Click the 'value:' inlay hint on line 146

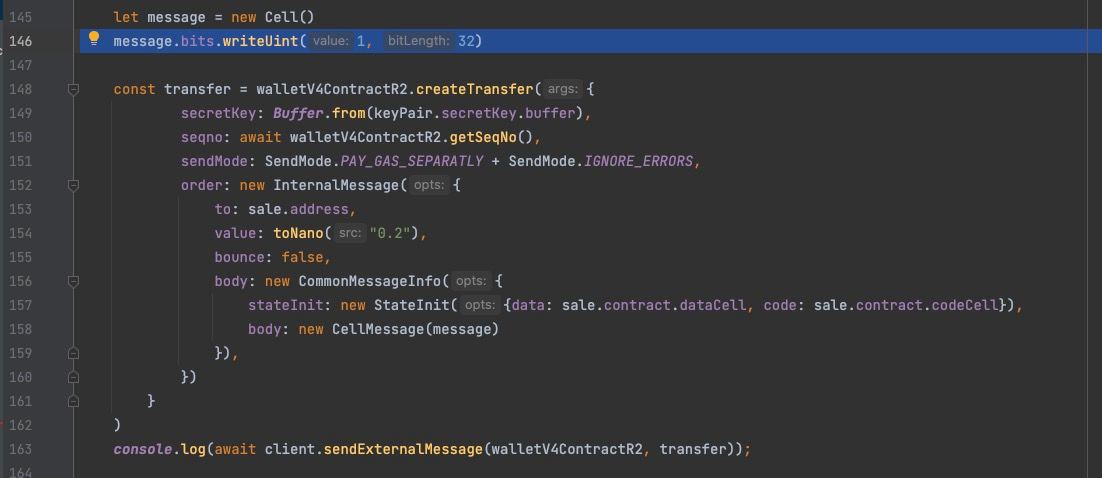[330, 41]
